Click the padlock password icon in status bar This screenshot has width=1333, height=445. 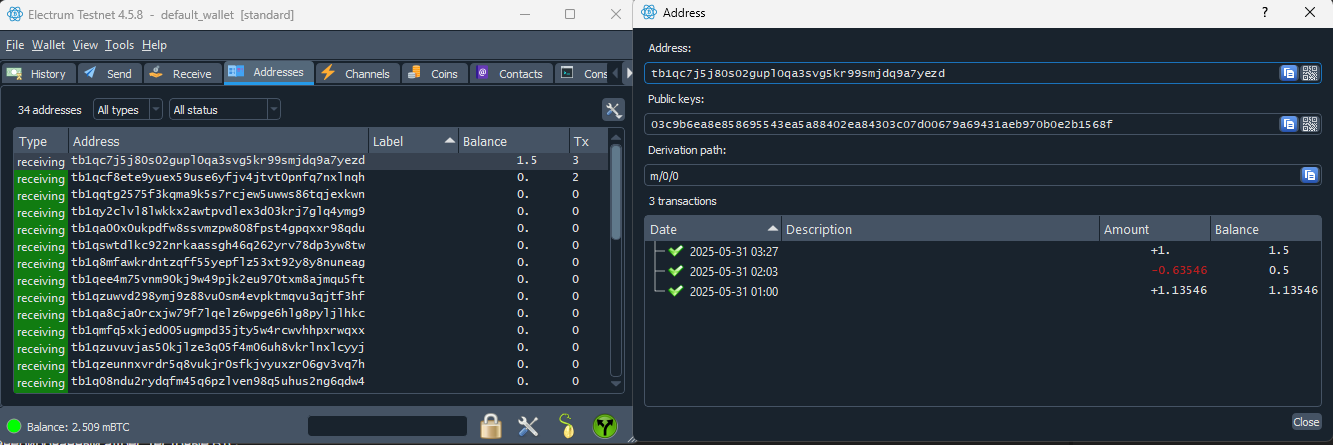[x=490, y=426]
